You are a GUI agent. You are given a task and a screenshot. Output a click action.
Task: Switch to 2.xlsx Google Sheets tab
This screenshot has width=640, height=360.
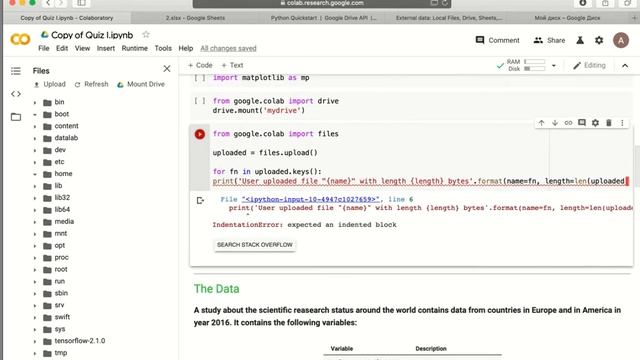[195, 18]
